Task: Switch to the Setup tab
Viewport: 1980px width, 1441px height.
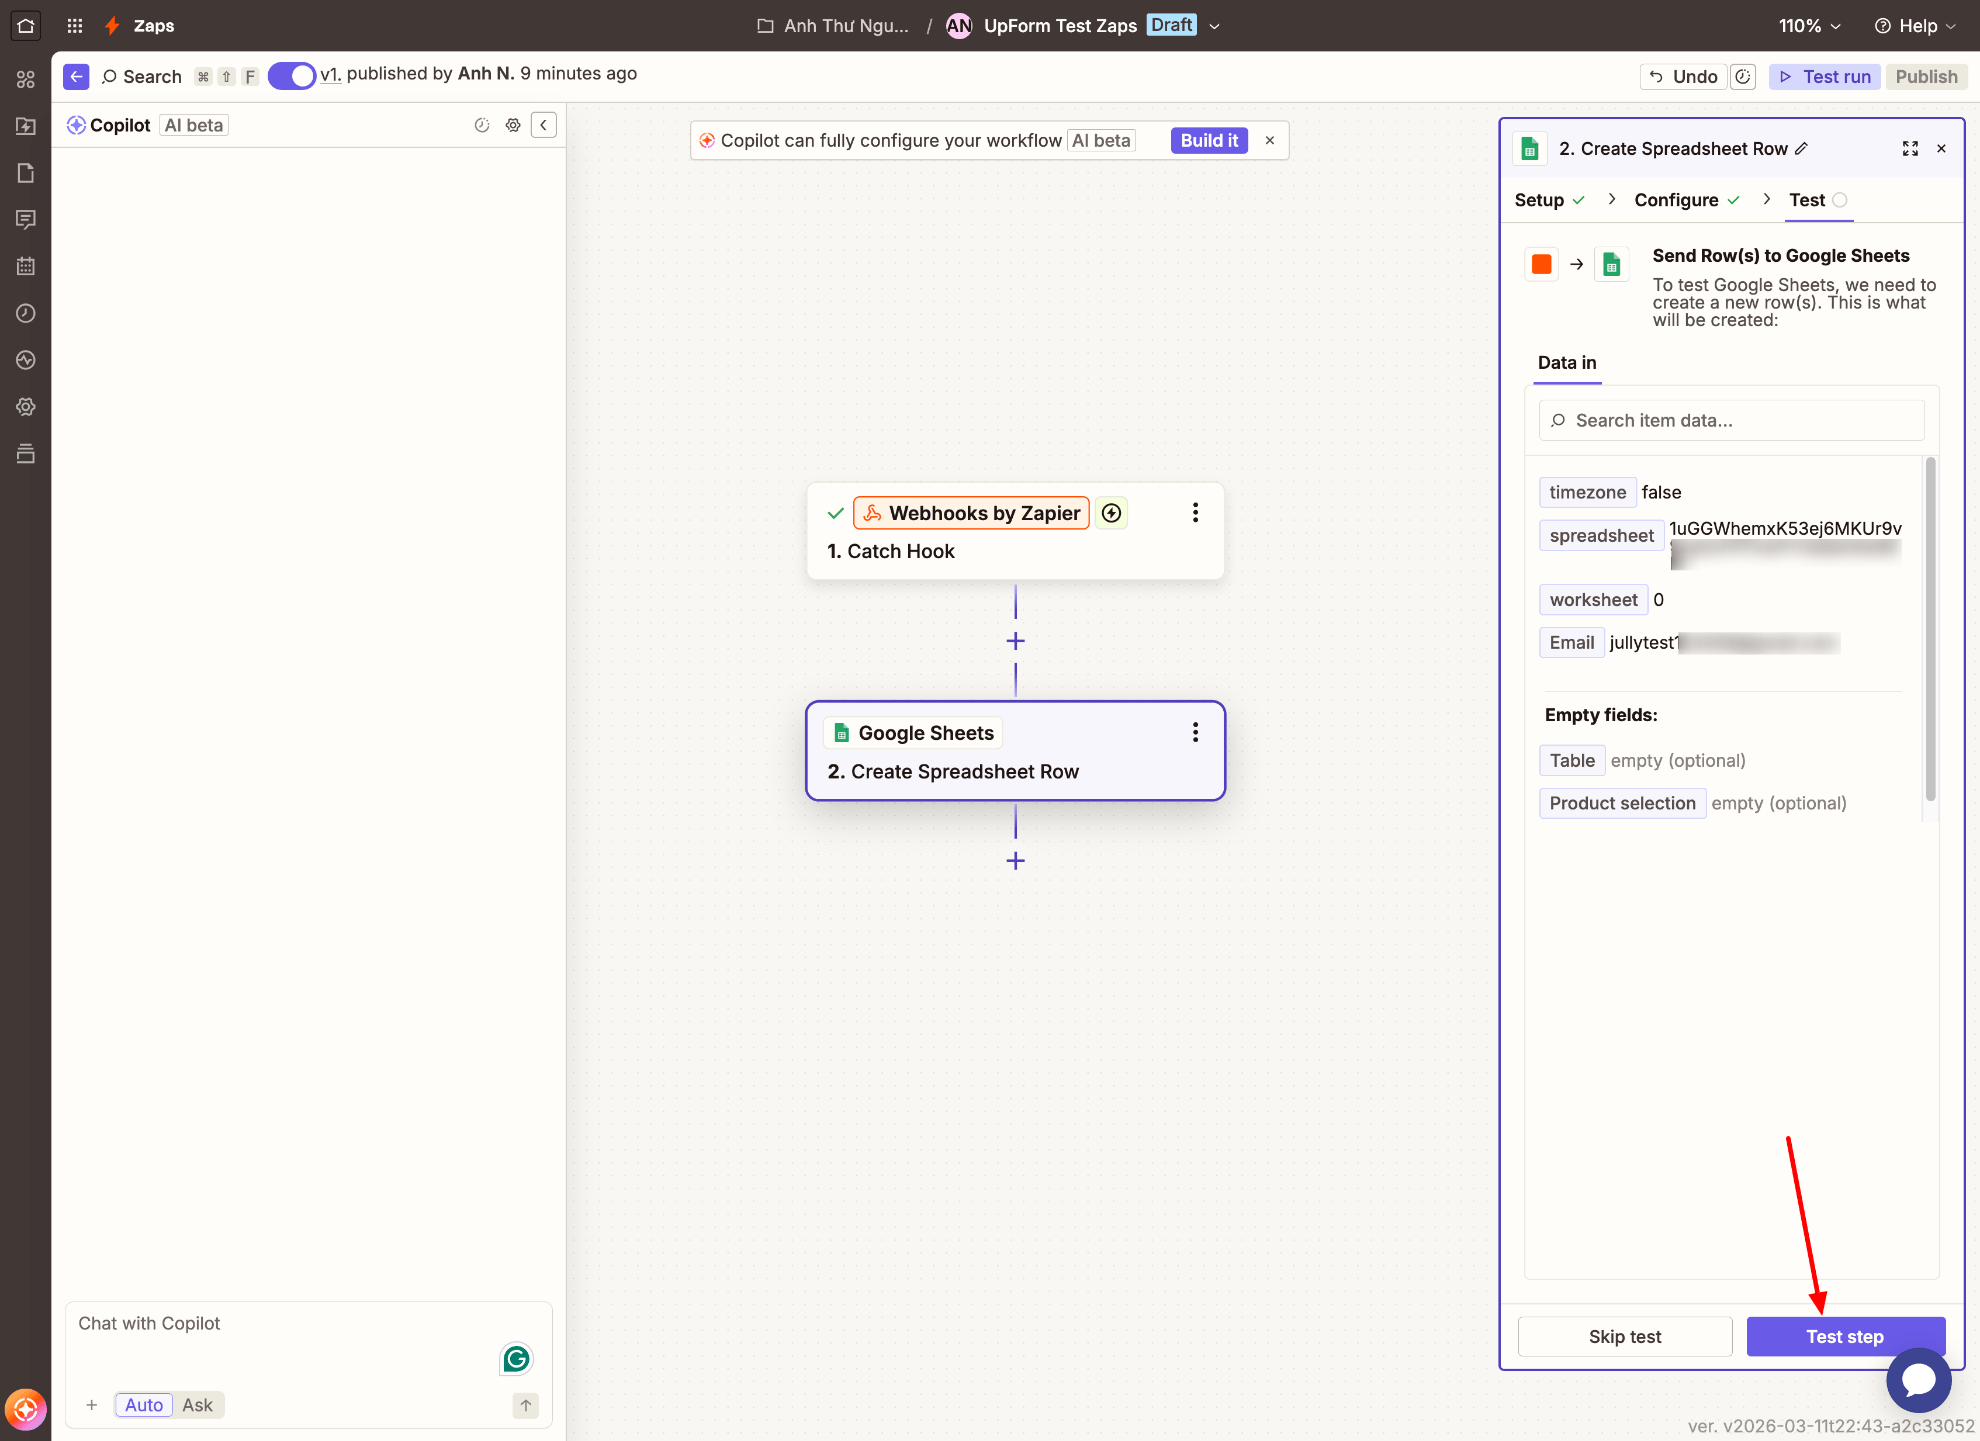Action: (1550, 200)
